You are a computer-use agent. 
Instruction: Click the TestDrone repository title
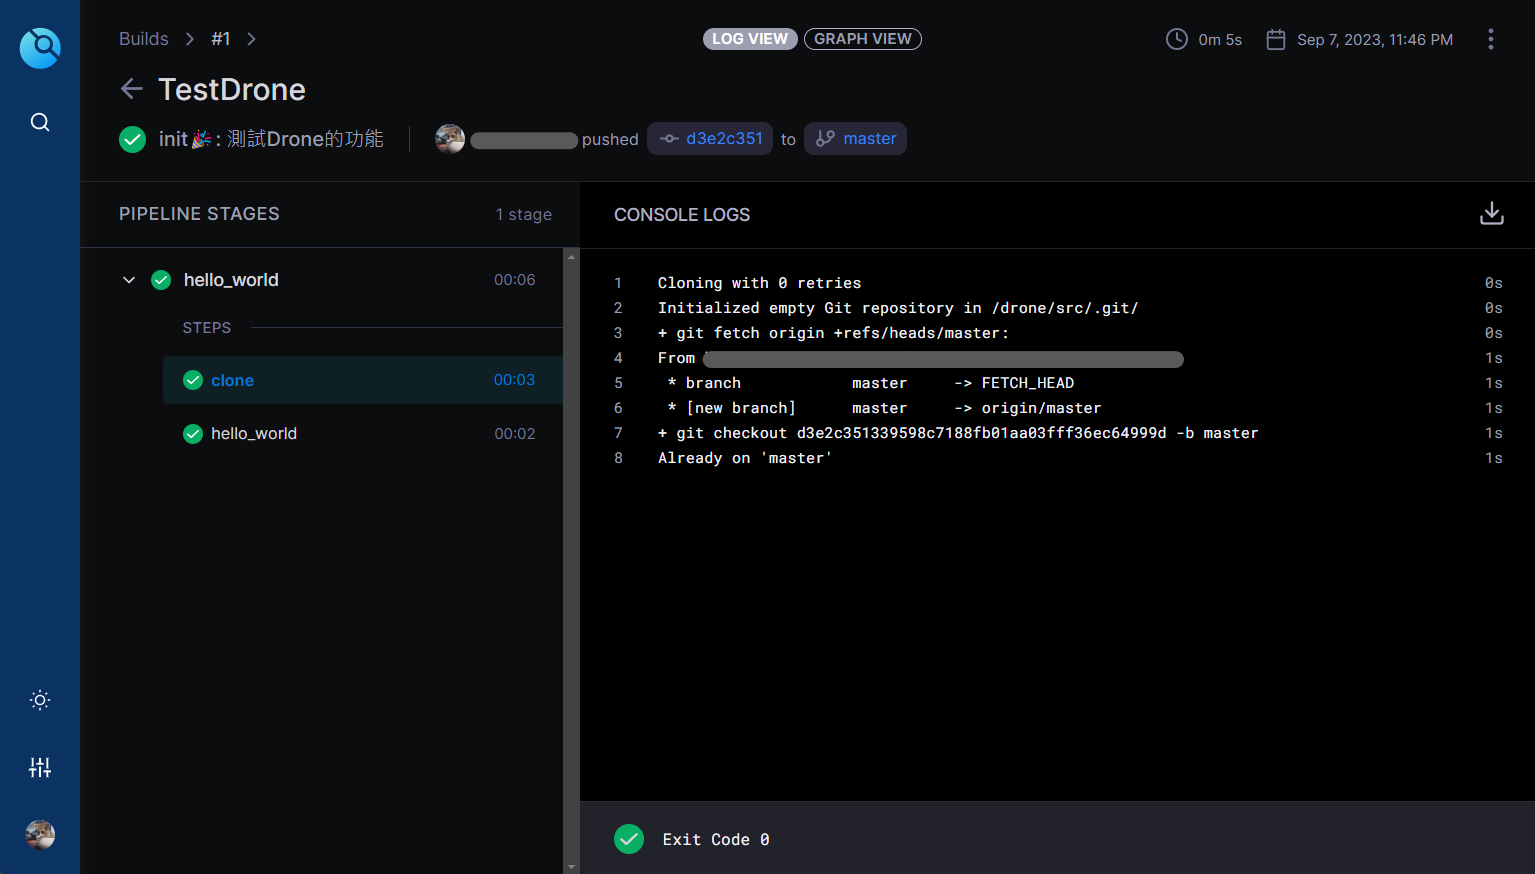232,89
